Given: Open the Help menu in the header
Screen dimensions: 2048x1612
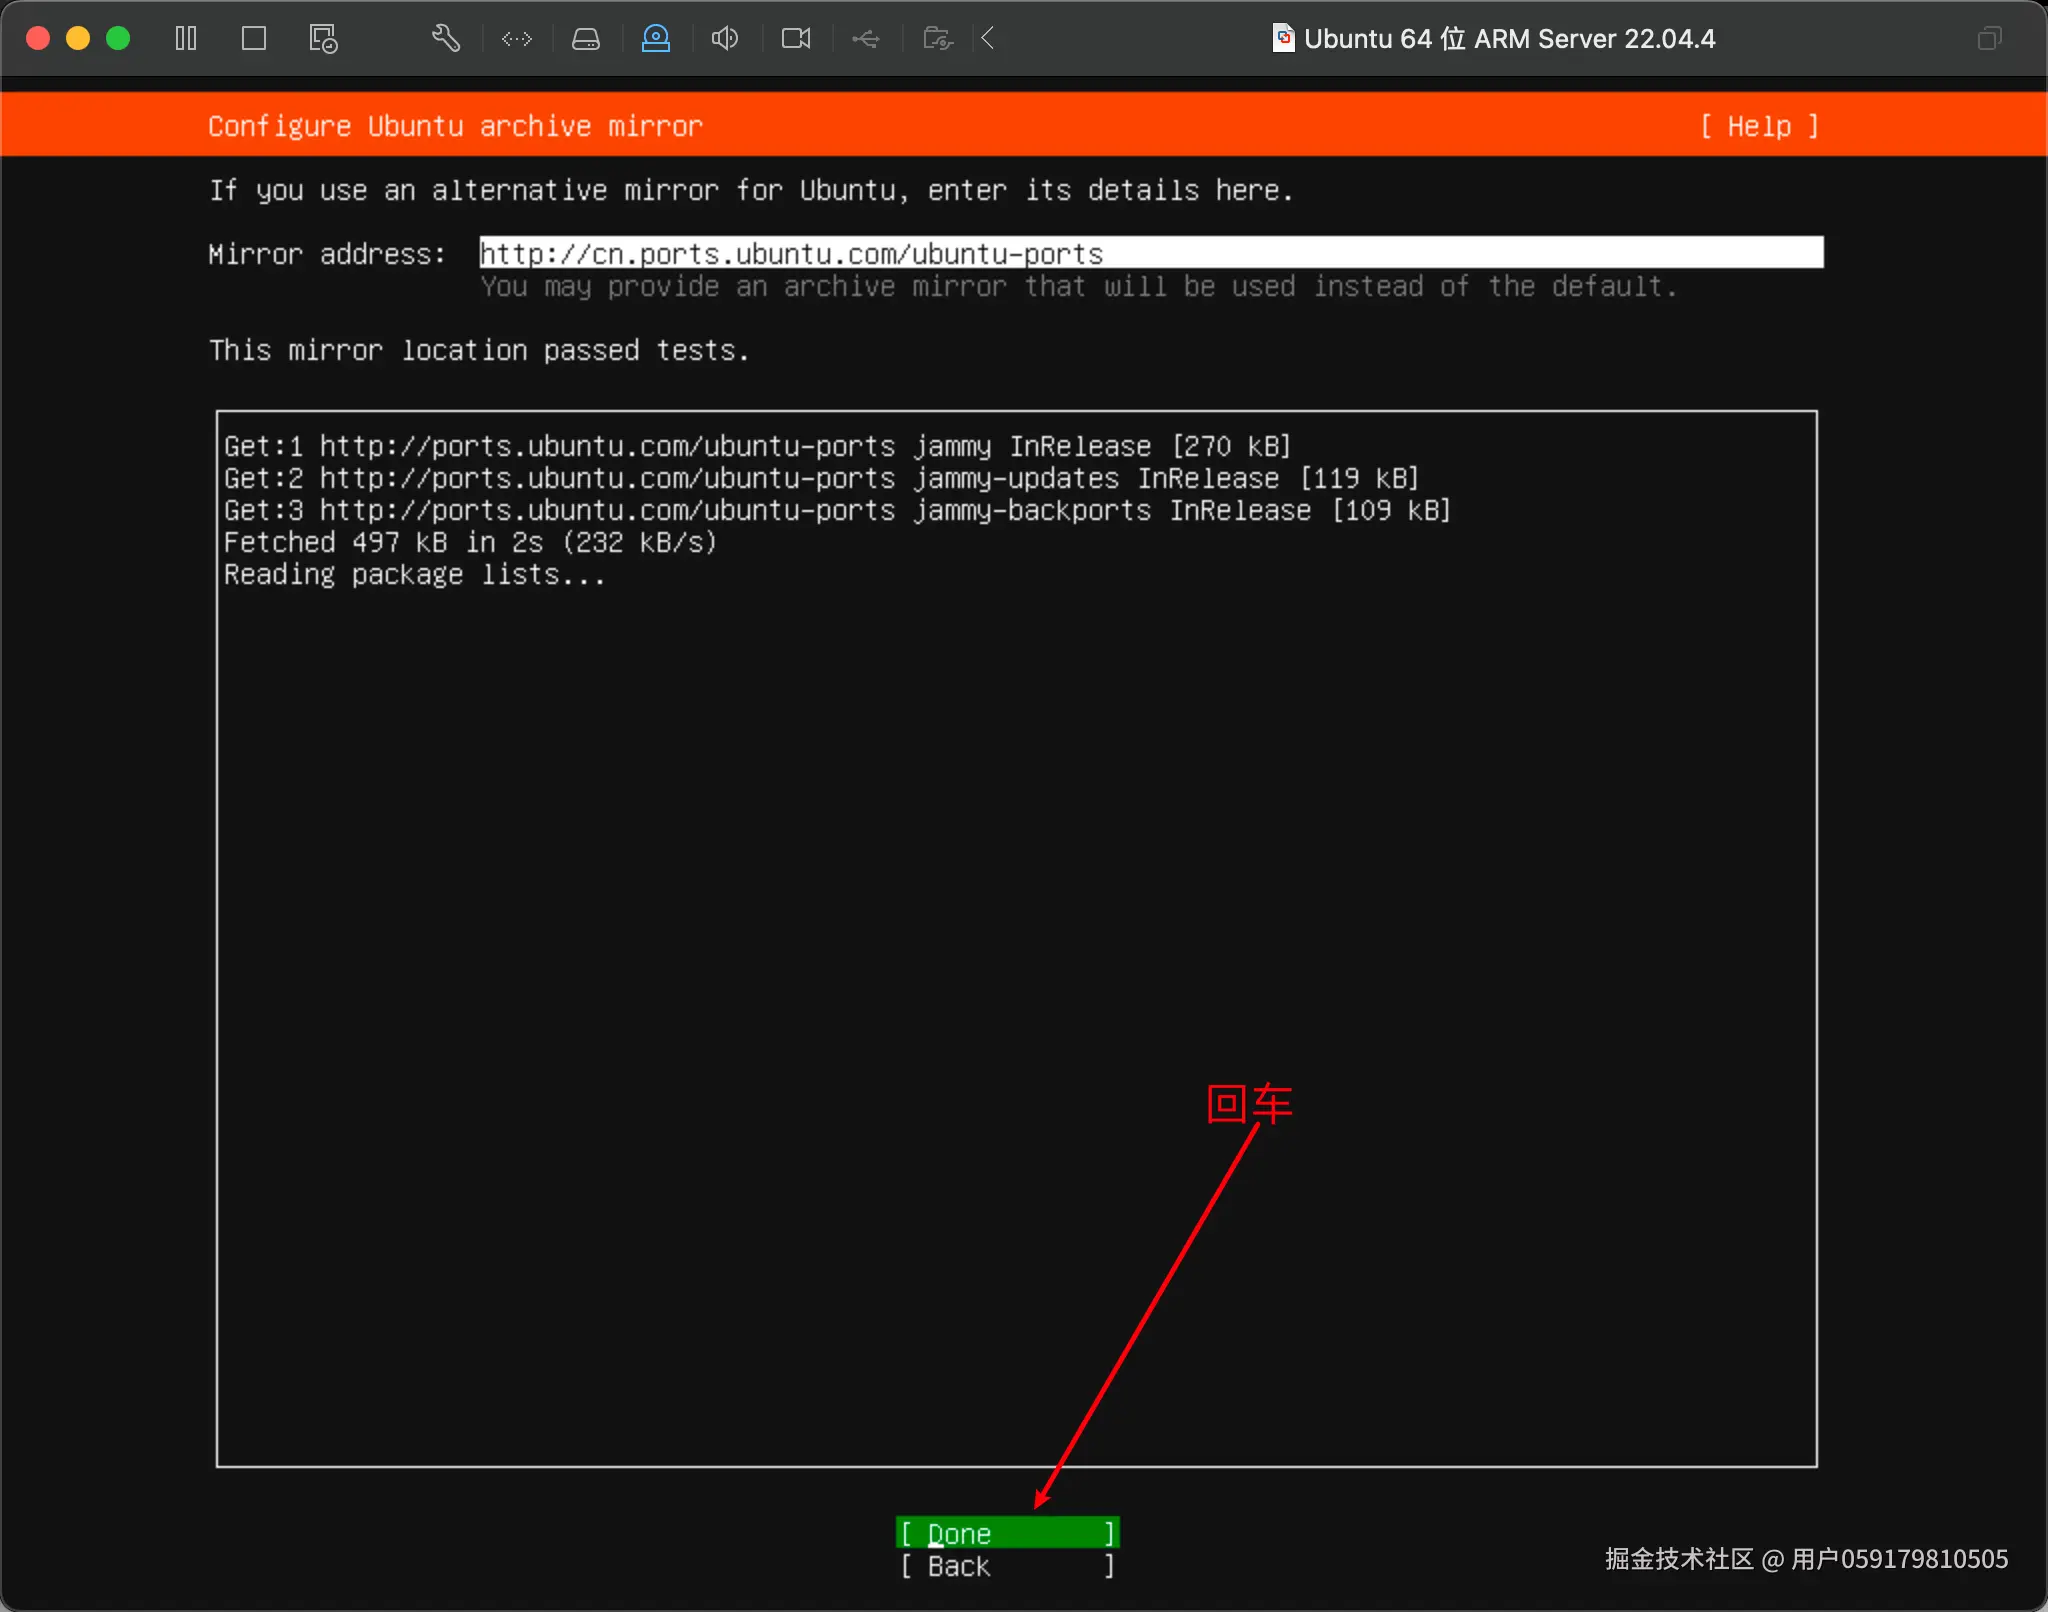Looking at the screenshot, I should tap(1759, 127).
